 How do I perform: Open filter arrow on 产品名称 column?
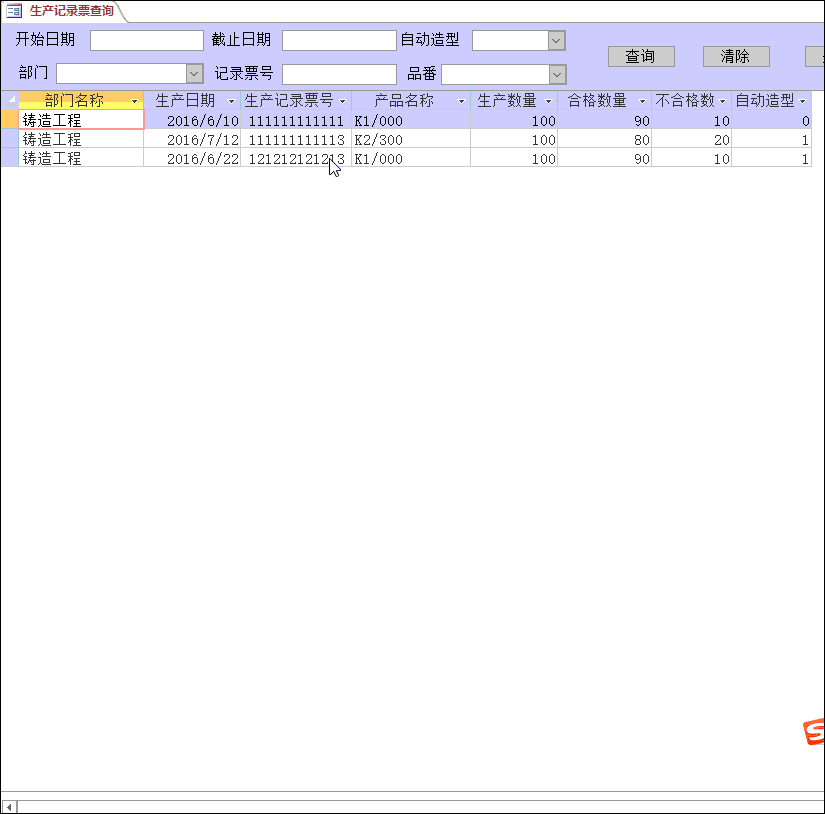pos(461,101)
